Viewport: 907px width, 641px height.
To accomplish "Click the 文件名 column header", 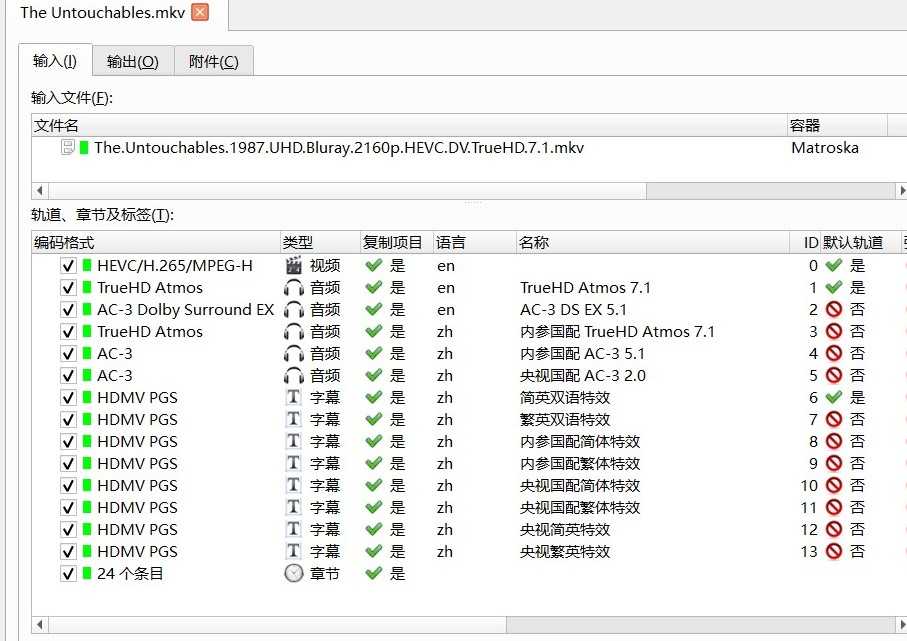I will [410, 126].
